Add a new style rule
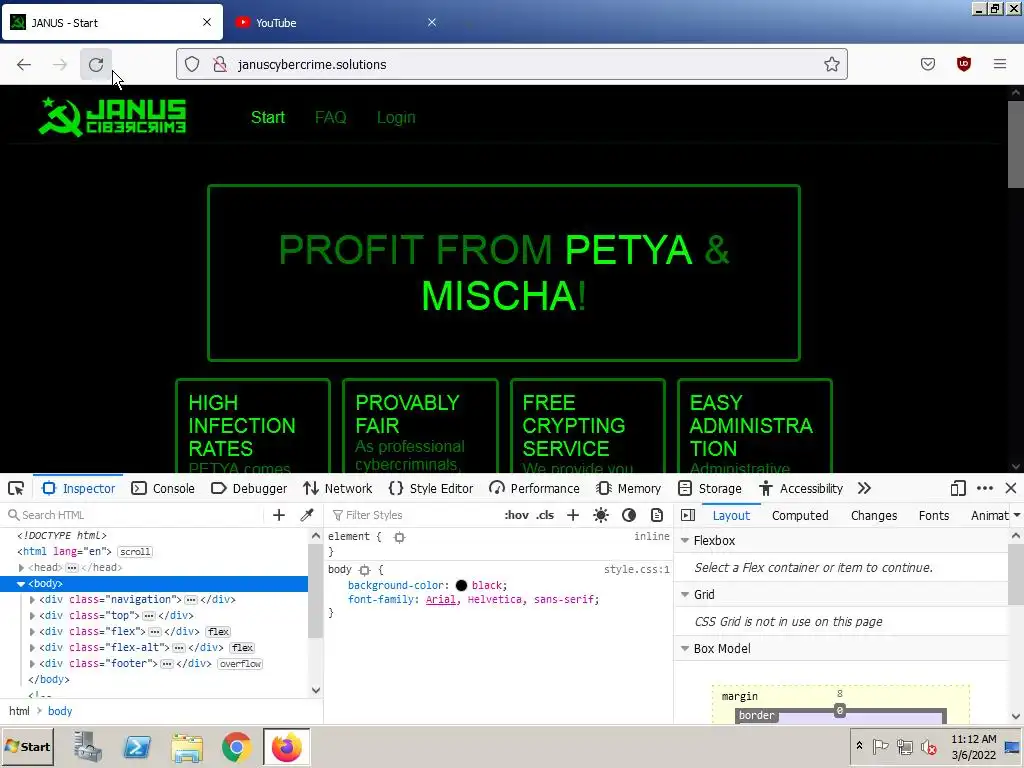1024x768 pixels. pos(573,515)
